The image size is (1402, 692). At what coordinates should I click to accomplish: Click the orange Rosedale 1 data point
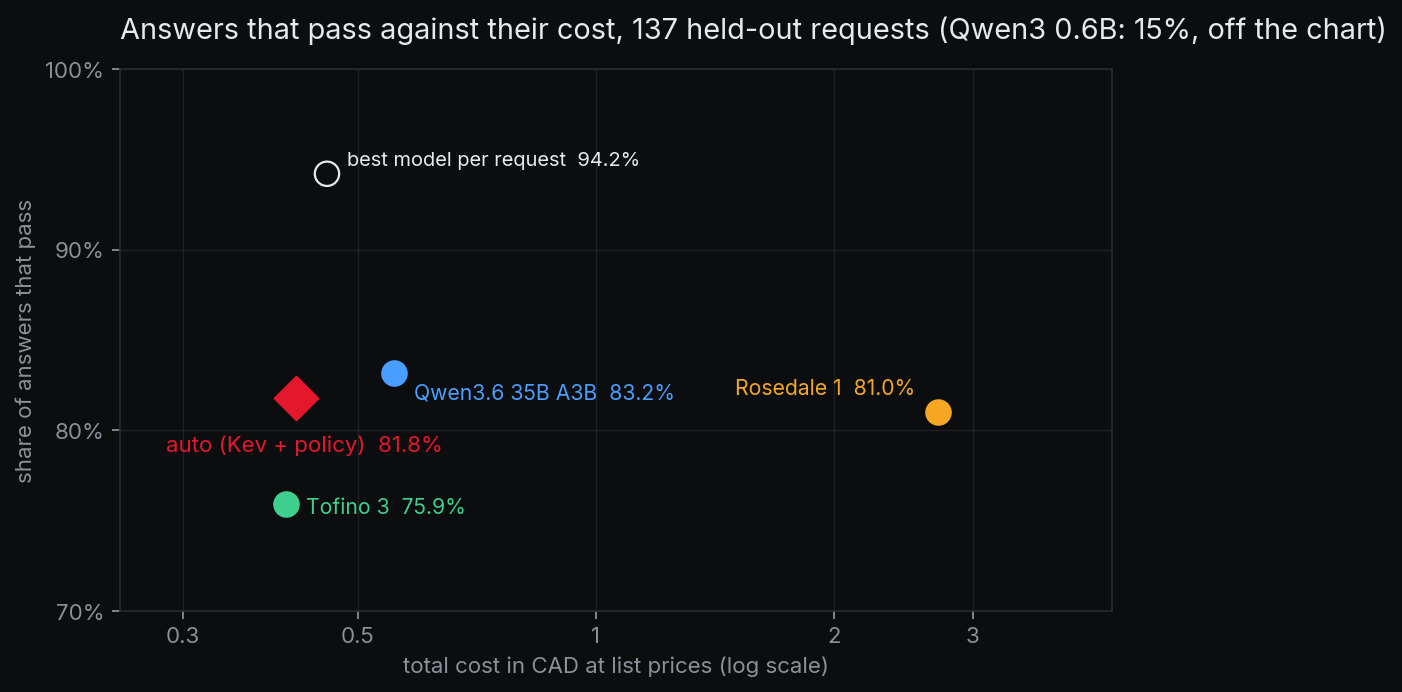[x=938, y=412]
